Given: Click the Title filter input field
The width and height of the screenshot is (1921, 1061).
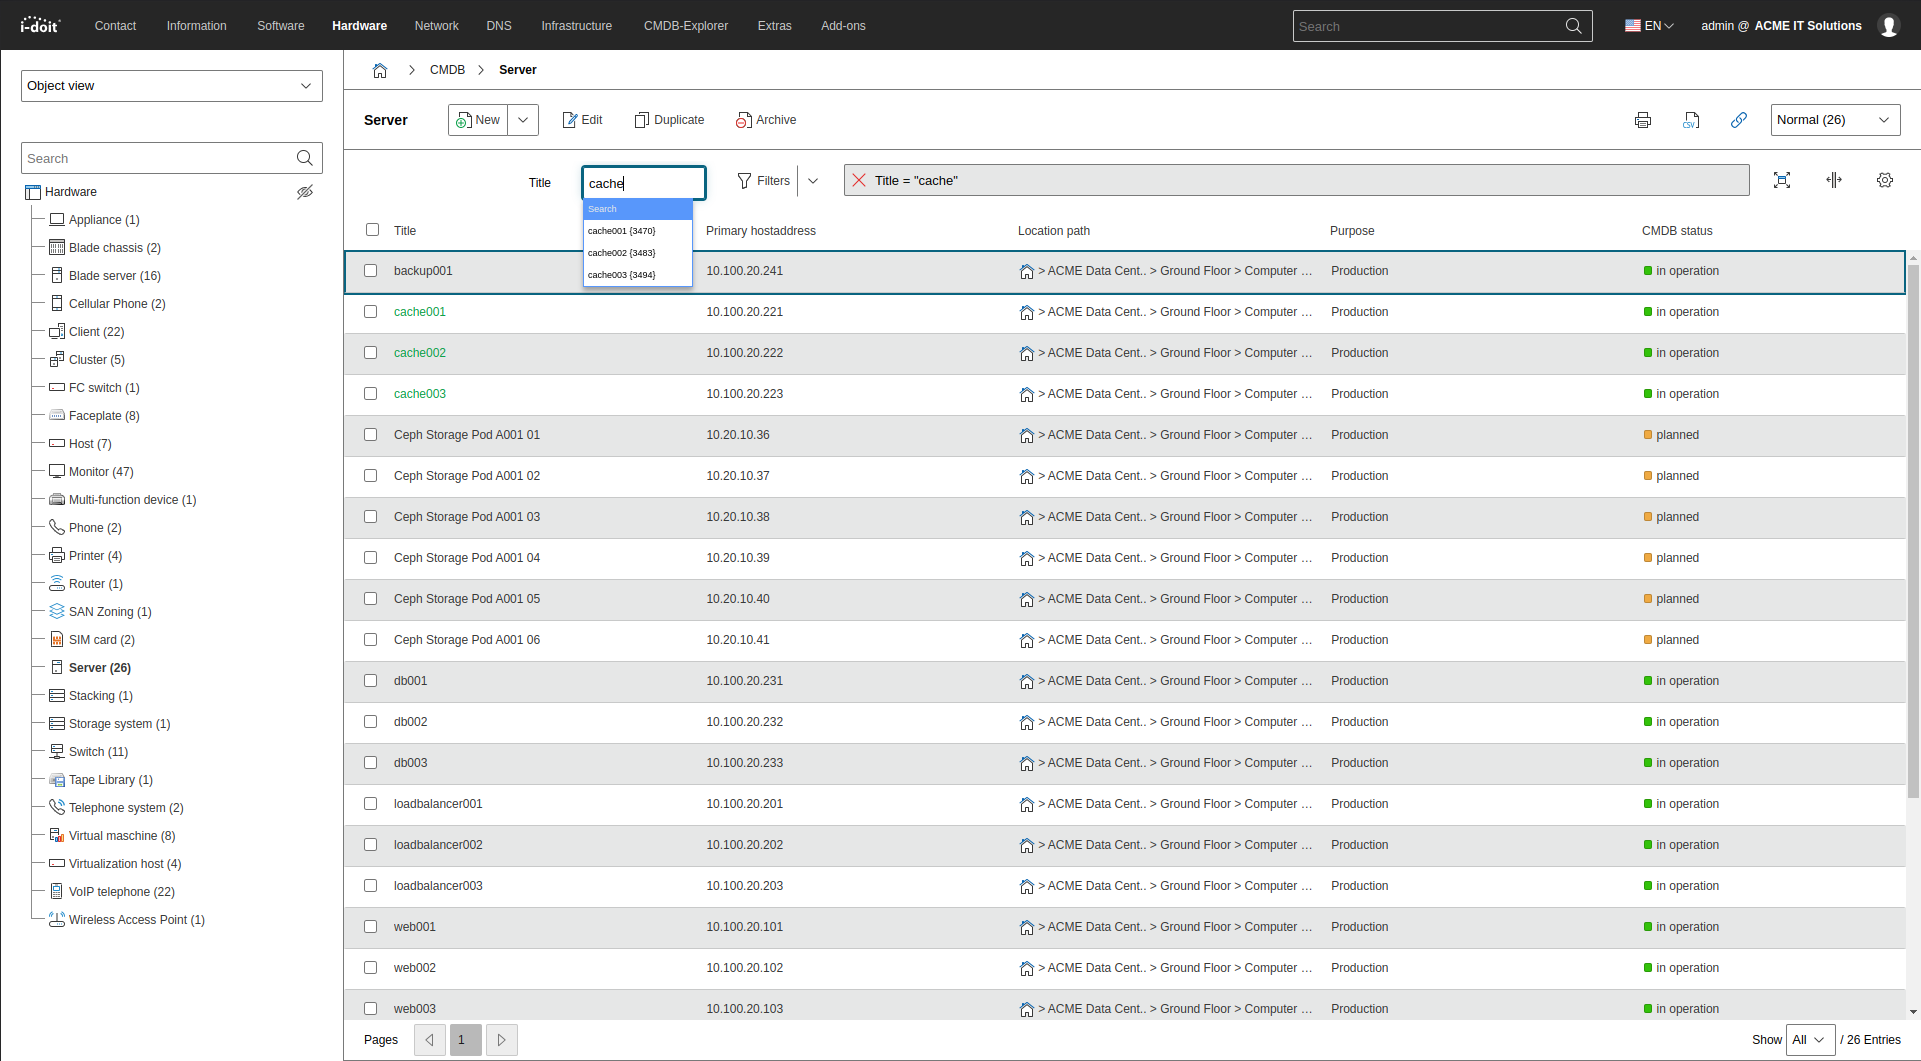Looking at the screenshot, I should click(x=644, y=183).
